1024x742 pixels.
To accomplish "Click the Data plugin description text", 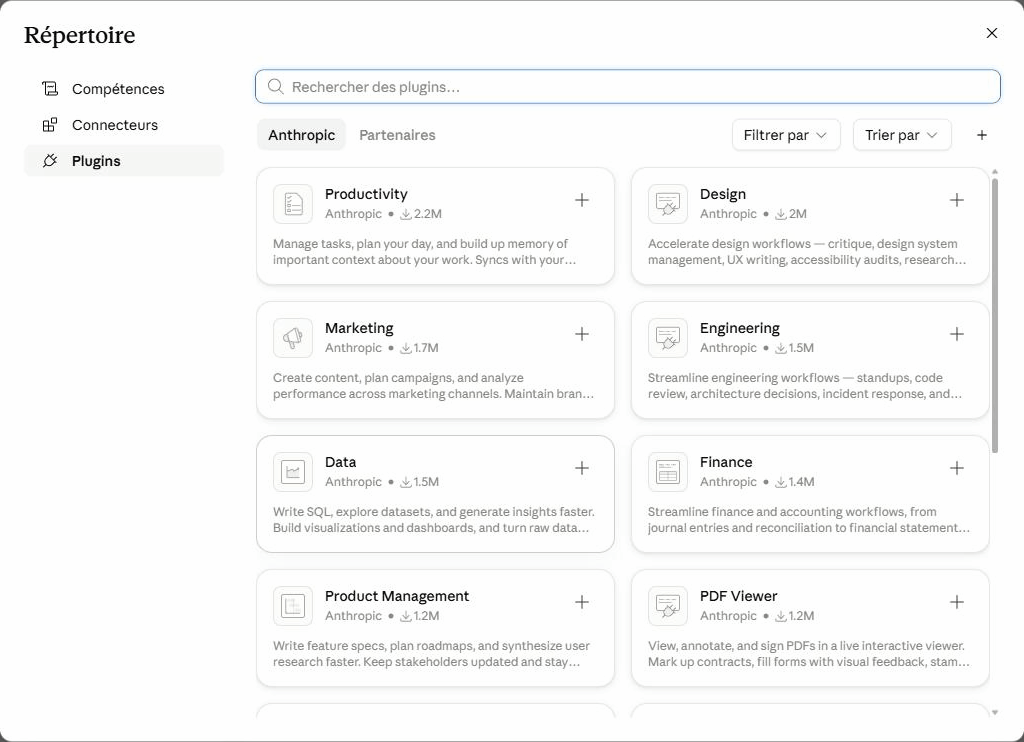I will (x=434, y=520).
